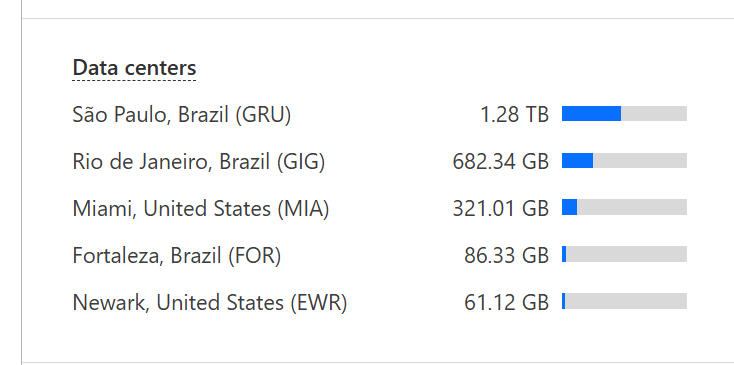Select Rio de Janeiro, Brazil (GIG) label
Screen dimensions: 734x365
[x=198, y=161]
